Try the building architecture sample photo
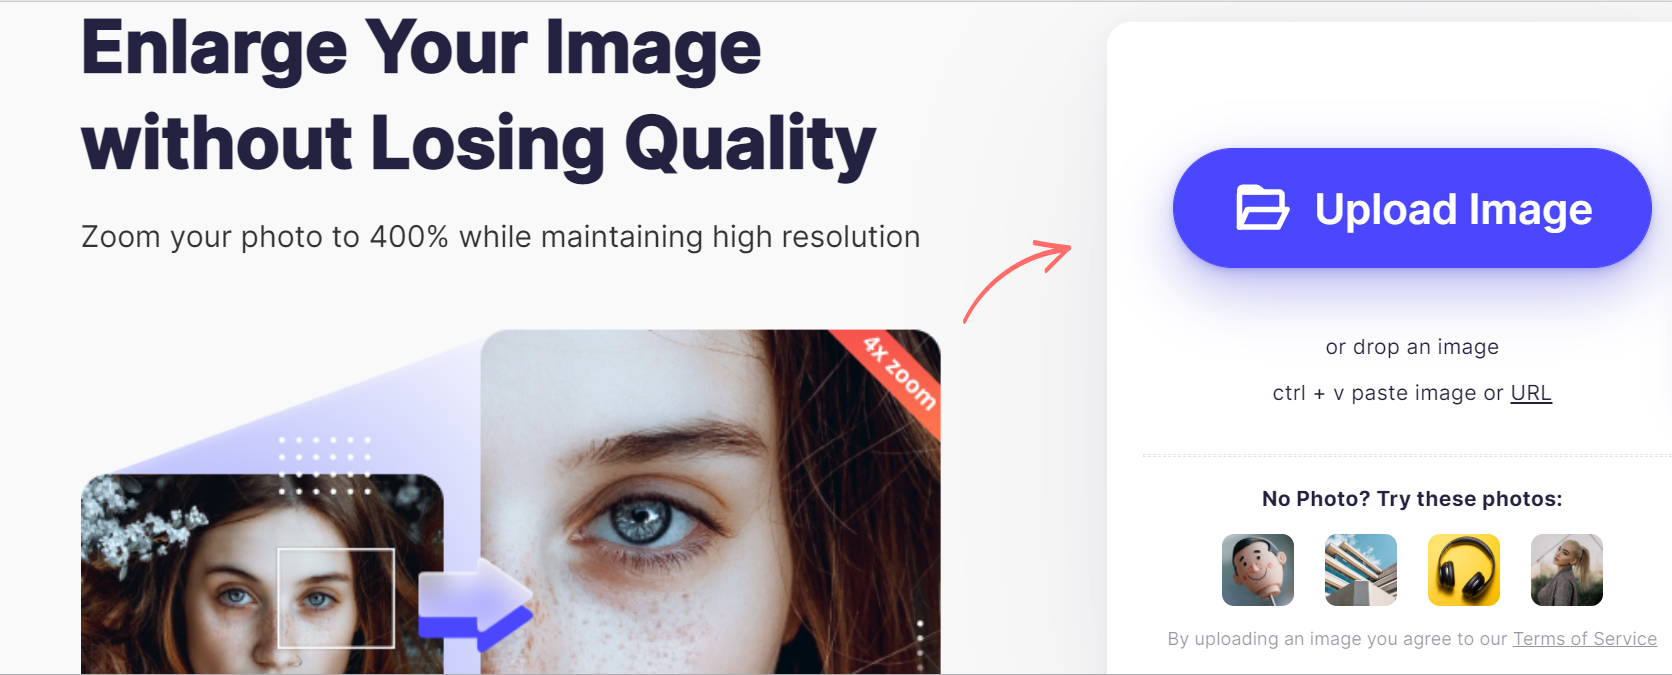1672x675 pixels. point(1361,570)
